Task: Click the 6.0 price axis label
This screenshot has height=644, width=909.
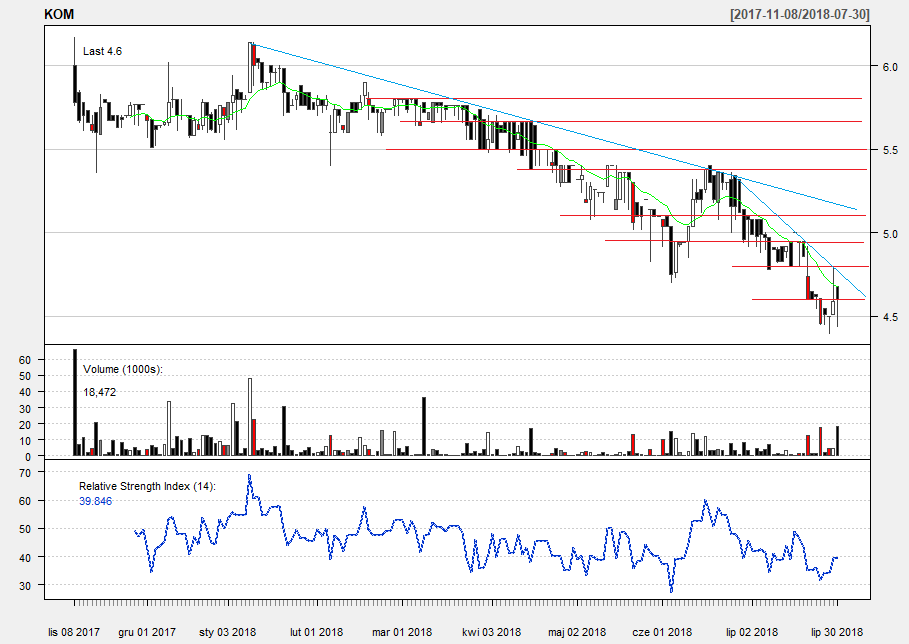Action: (890, 67)
